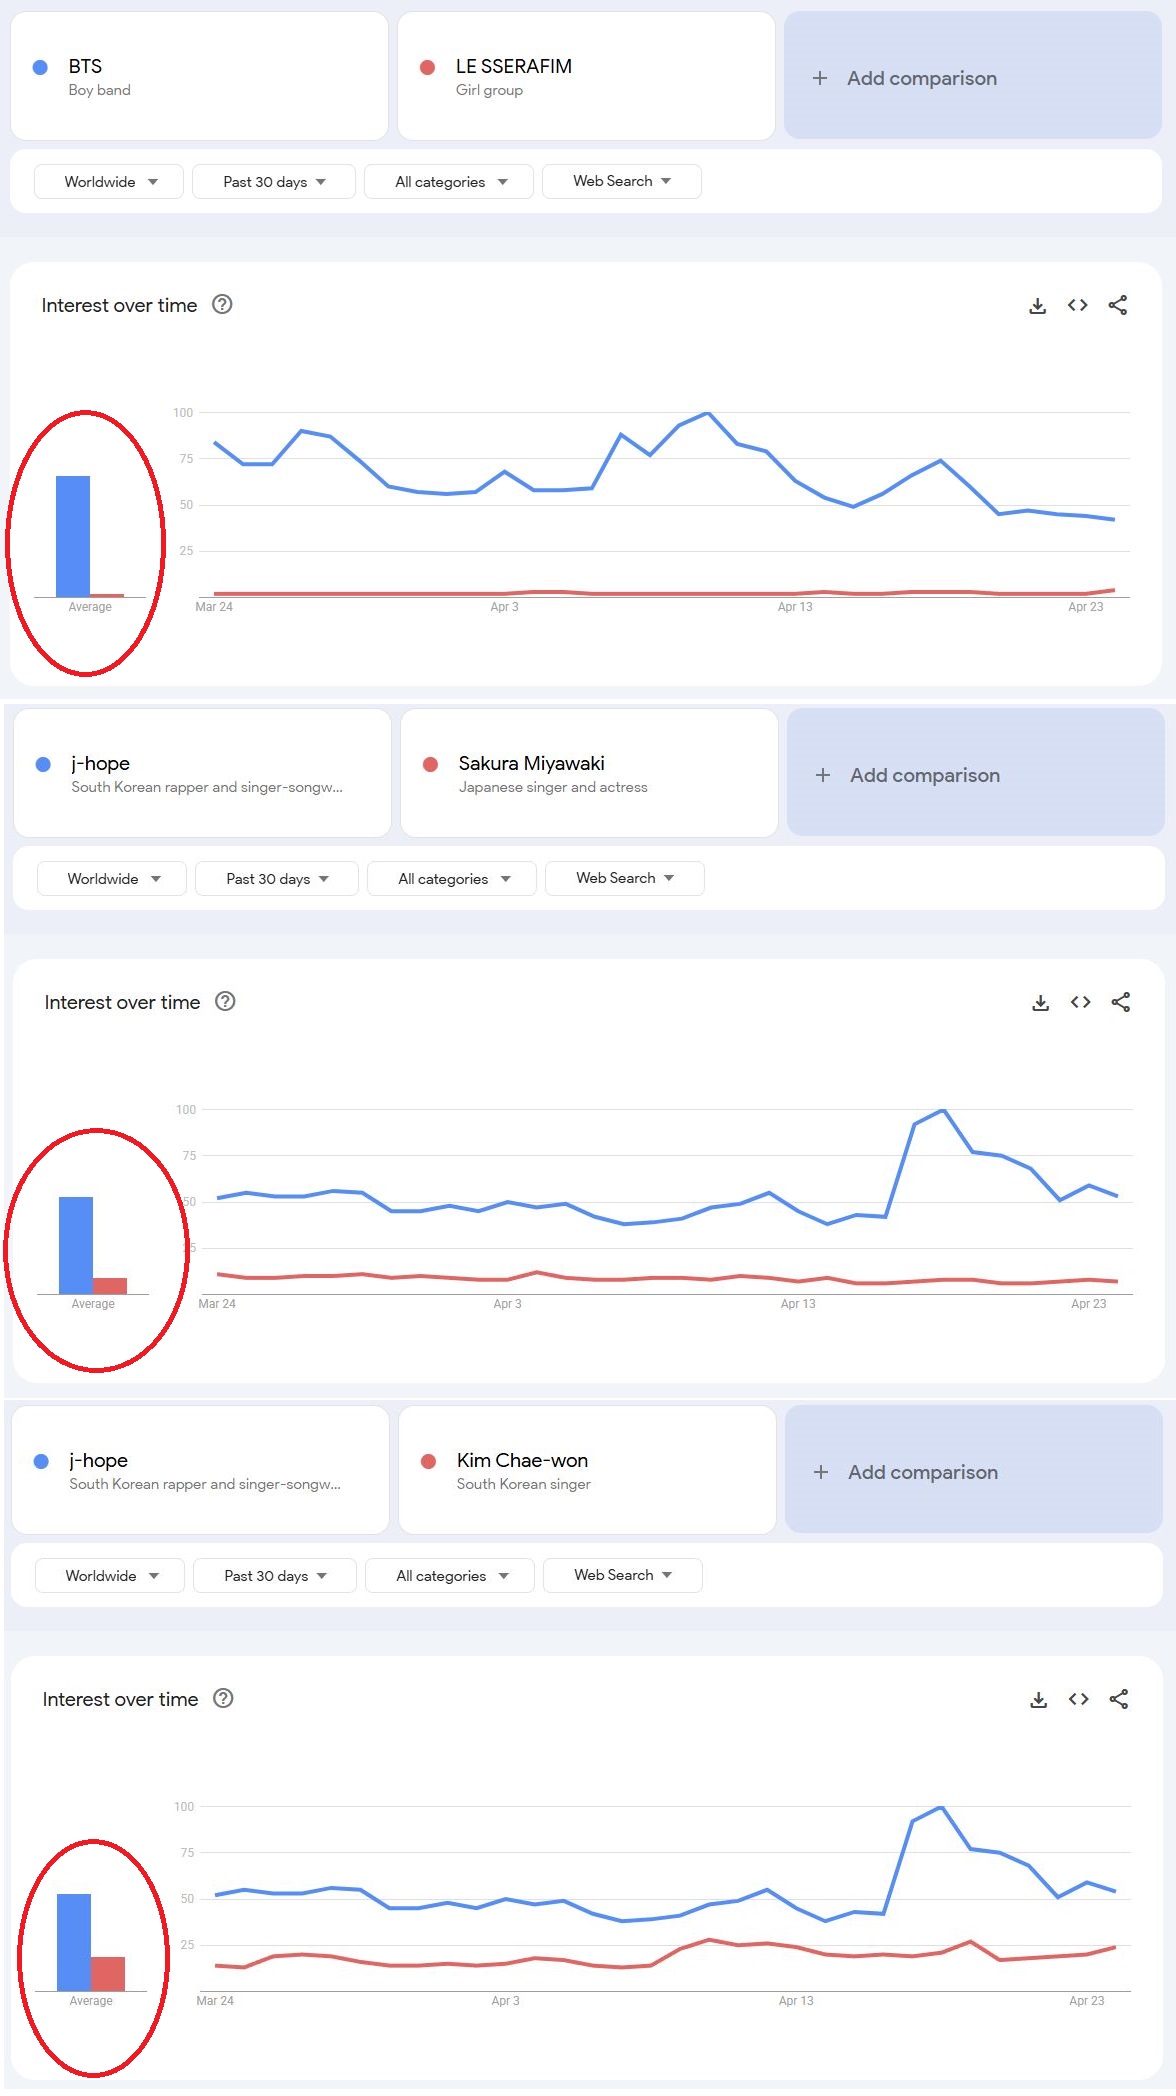Open Web Search dropdown under Kim Chae-won comparison
The width and height of the screenshot is (1176, 2096).
point(622,1575)
